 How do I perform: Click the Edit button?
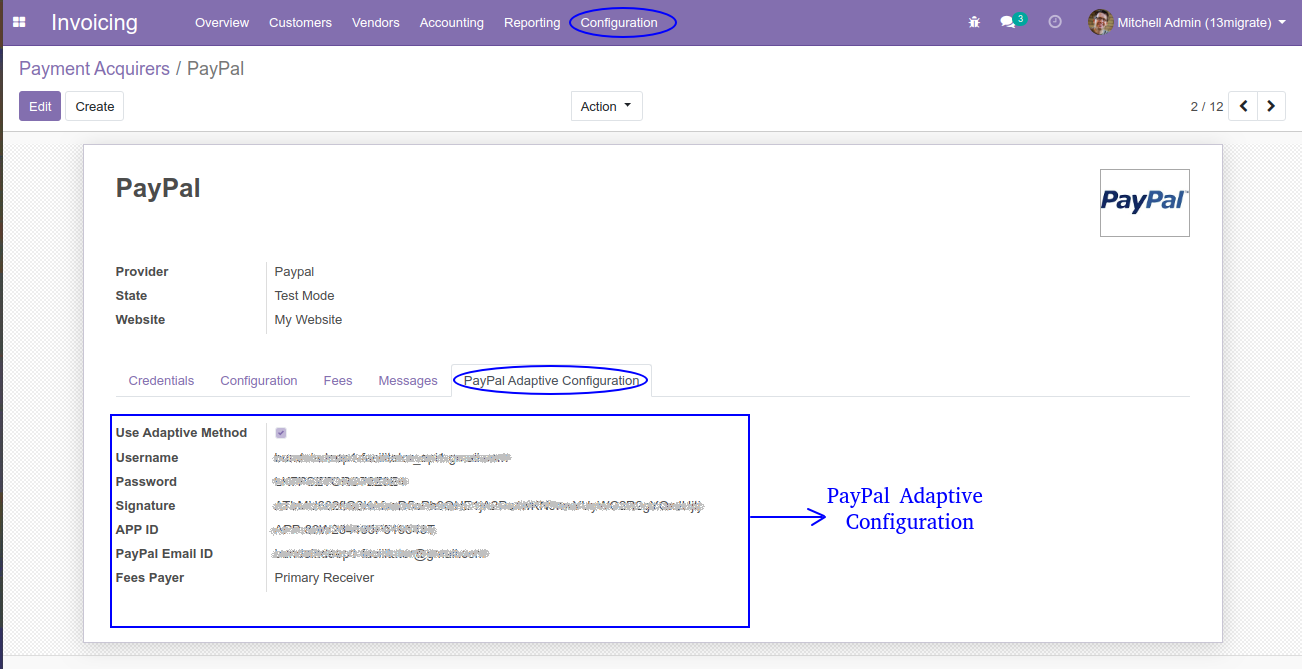[40, 106]
